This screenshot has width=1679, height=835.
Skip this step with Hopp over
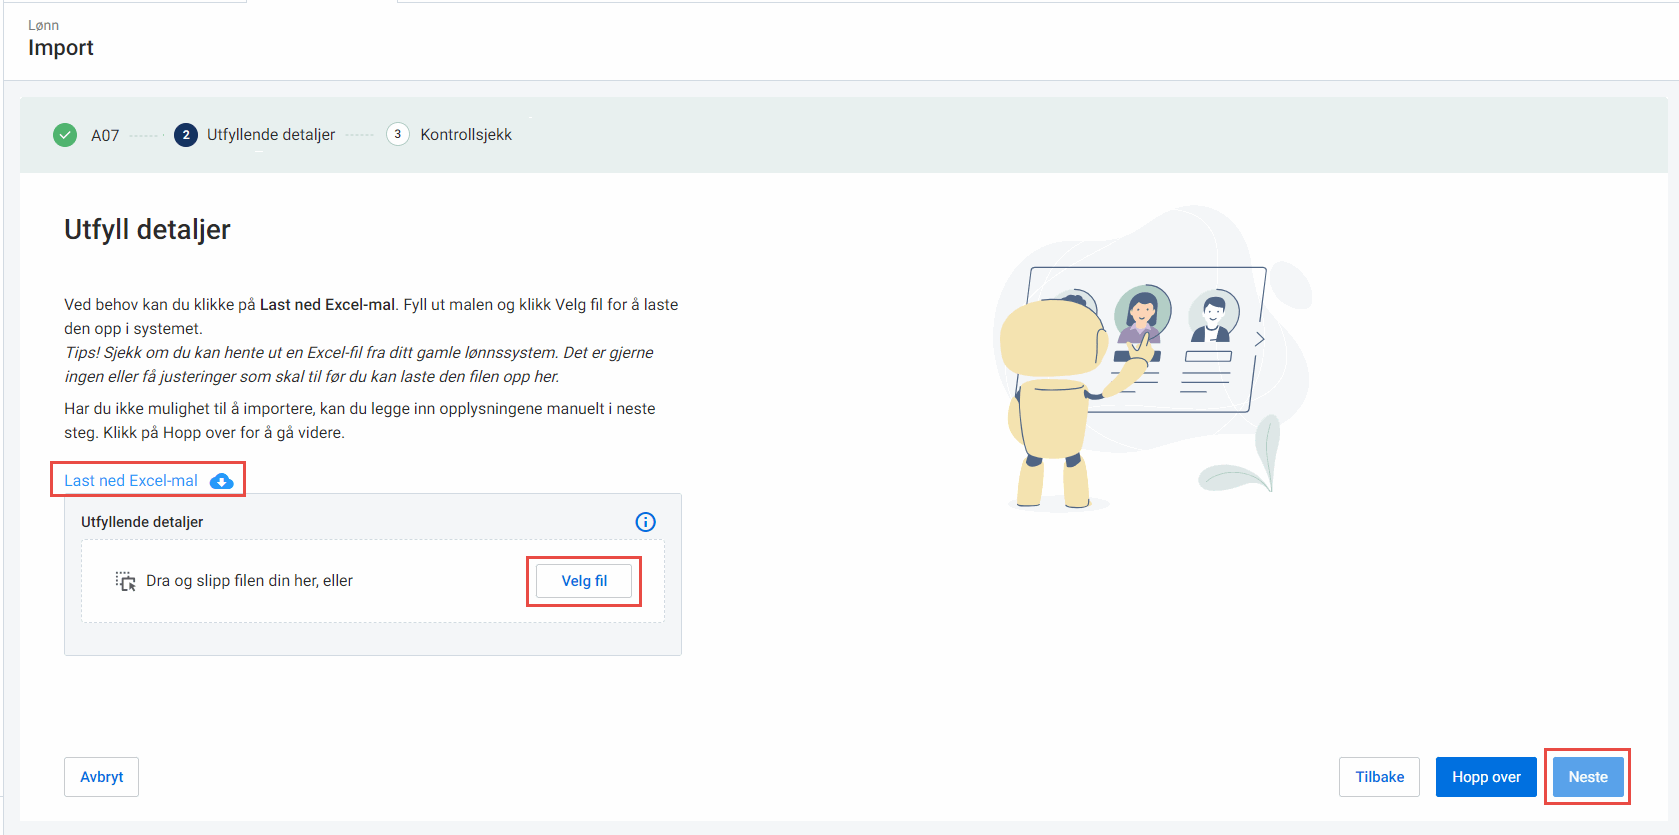pos(1486,777)
